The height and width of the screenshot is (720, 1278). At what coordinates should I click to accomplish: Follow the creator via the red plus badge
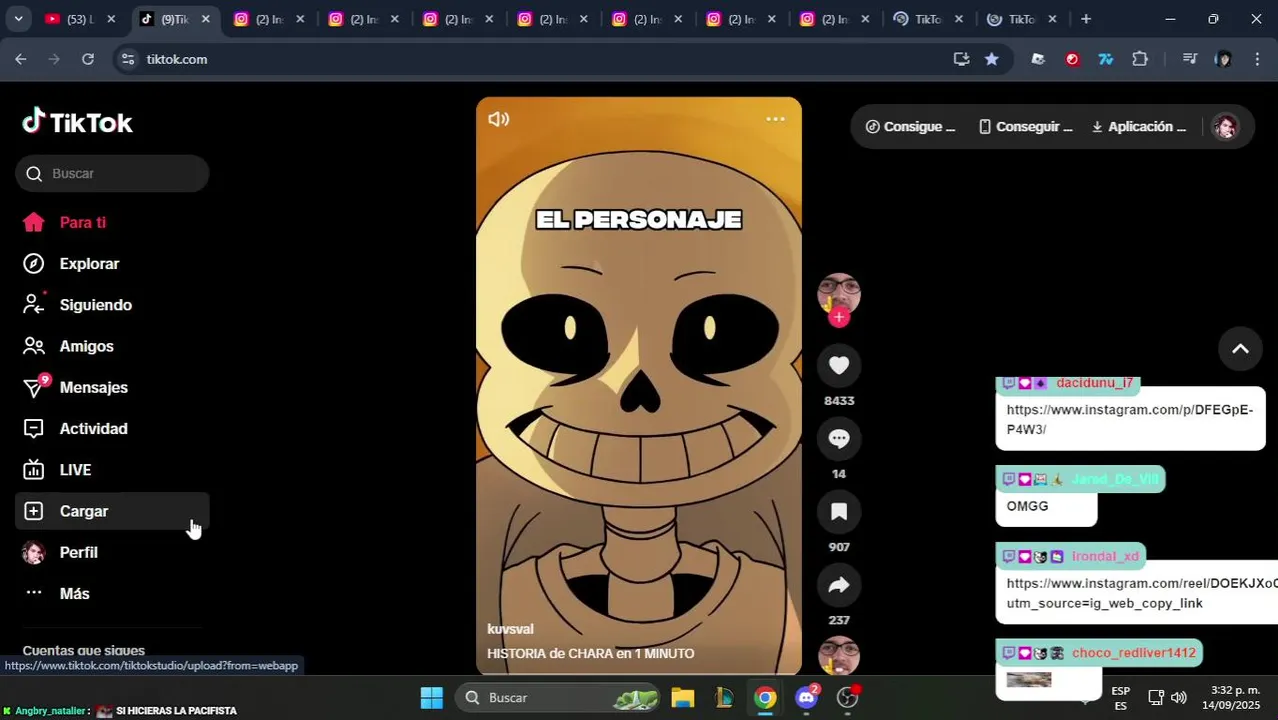[x=839, y=317]
